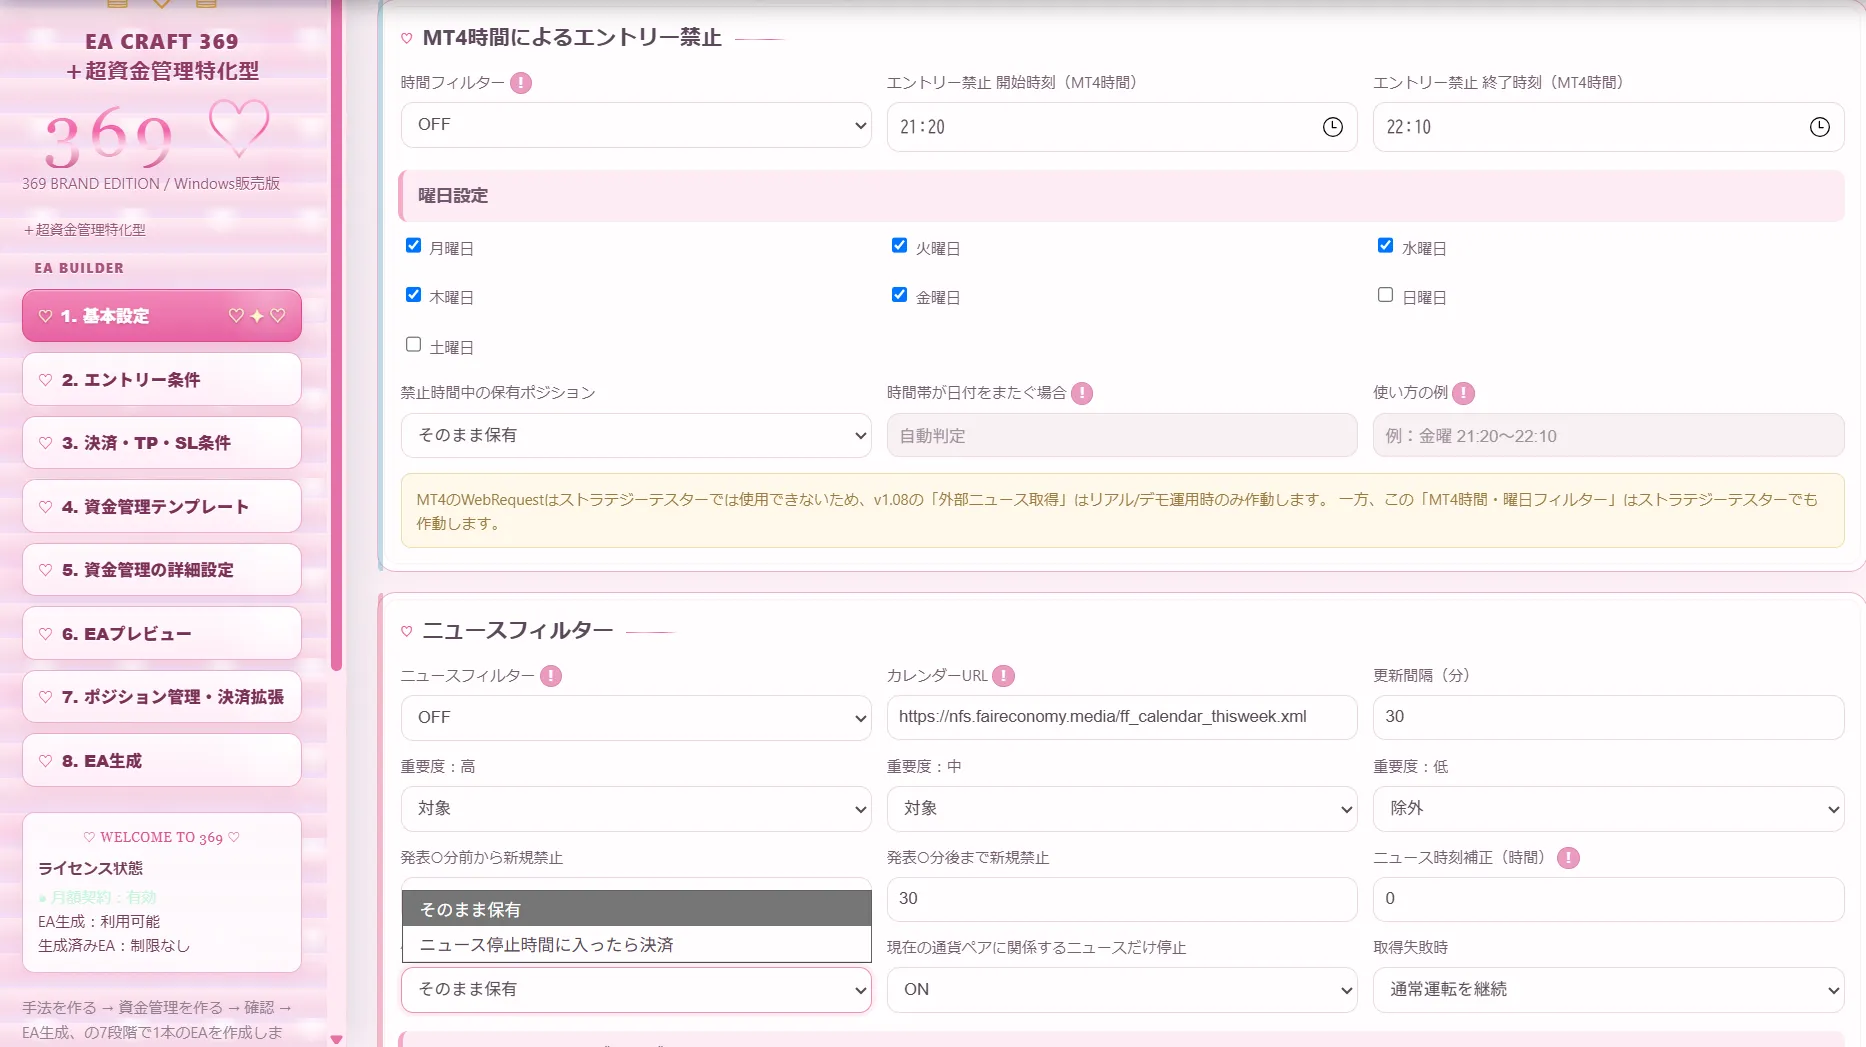
Task: Click the sidebar pink scrollbar
Action: point(337,335)
